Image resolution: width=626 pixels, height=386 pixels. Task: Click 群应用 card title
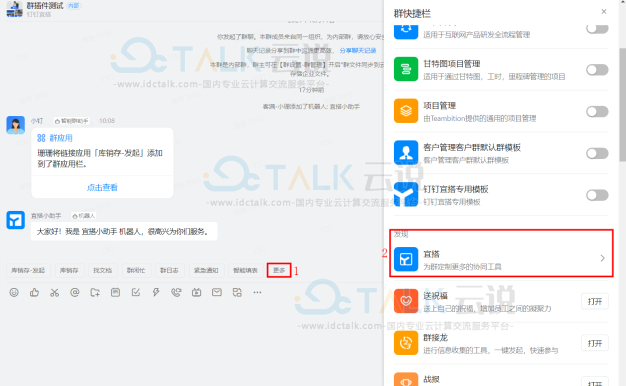point(61,138)
